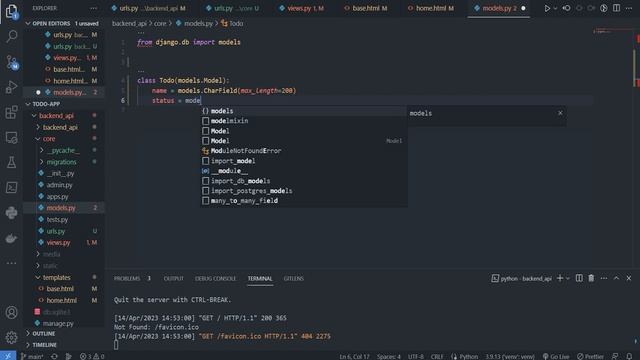Image resolution: width=640 pixels, height=360 pixels.
Task: Open the timeline view icon in title bar
Action: click(x=604, y=8)
